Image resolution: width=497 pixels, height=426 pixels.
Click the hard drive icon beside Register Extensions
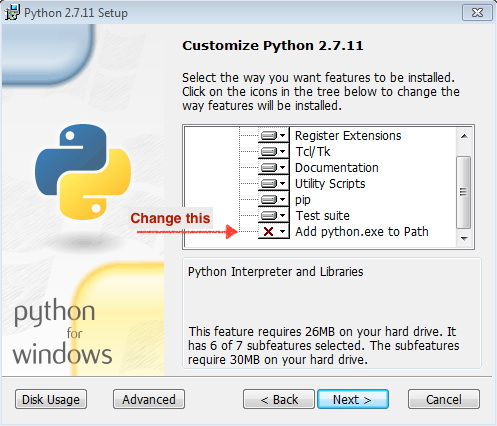[x=269, y=136]
